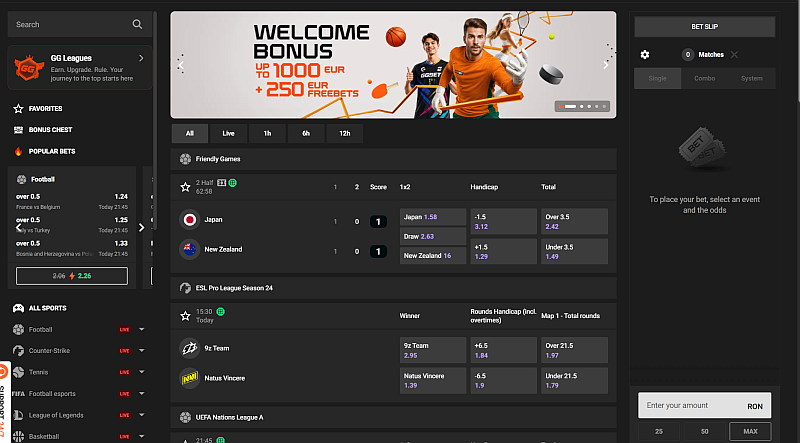Click the UEFA Nations League A icon
The width and height of the screenshot is (800, 443).
click(185, 417)
